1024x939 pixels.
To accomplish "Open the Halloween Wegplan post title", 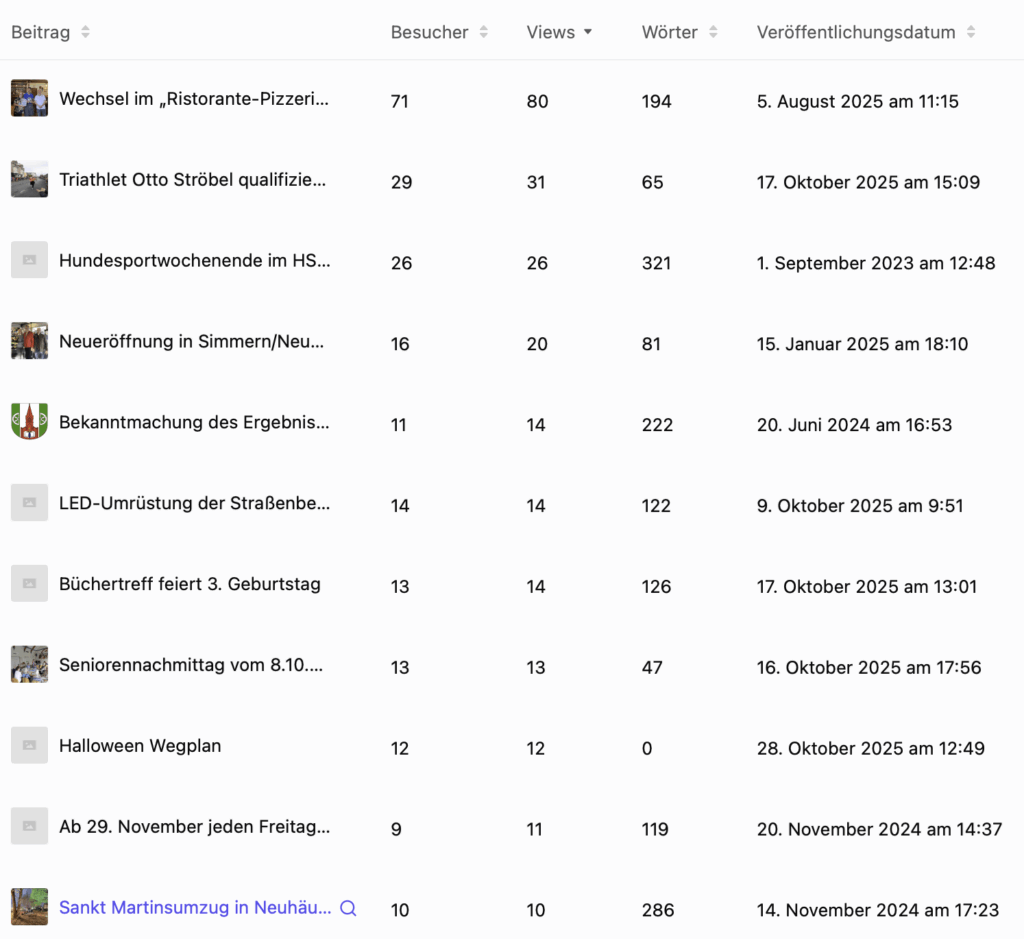I will [140, 746].
